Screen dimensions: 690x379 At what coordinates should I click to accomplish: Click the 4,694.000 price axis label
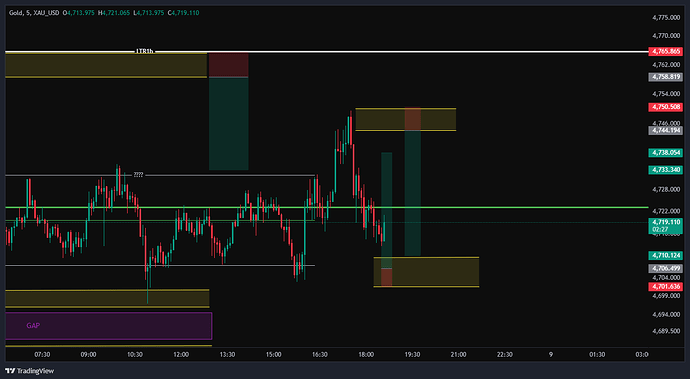666,314
